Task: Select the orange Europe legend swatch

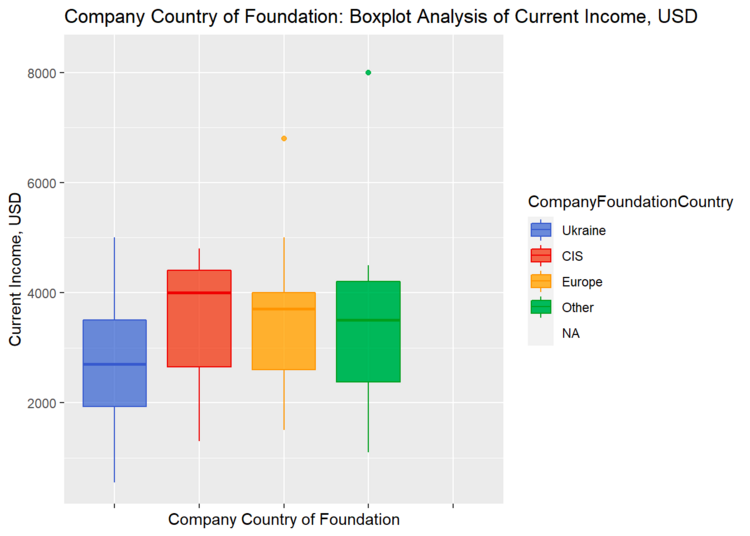Action: tap(541, 282)
